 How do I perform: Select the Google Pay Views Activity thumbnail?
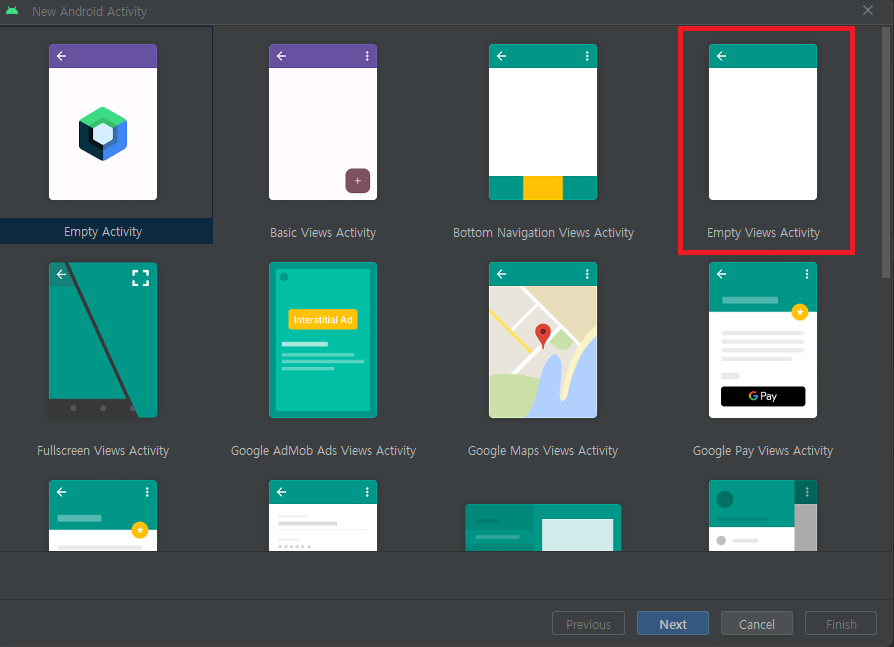click(x=763, y=340)
